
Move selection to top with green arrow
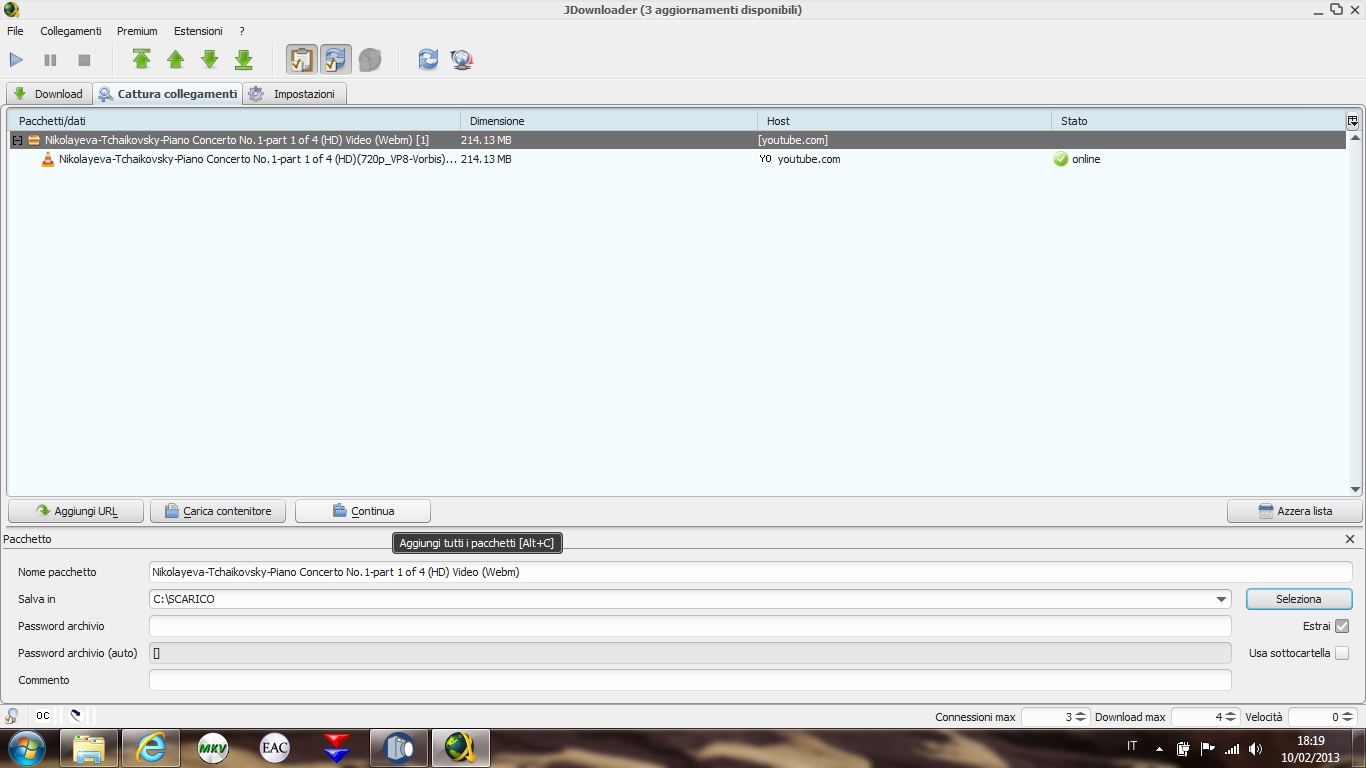pos(142,60)
